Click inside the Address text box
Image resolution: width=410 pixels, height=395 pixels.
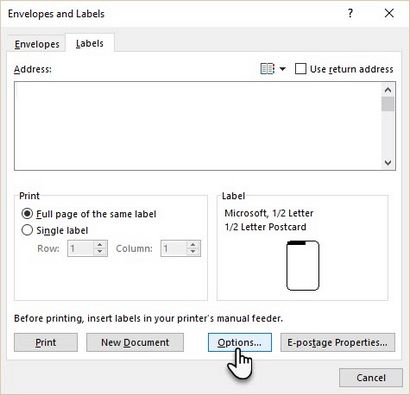(197, 126)
